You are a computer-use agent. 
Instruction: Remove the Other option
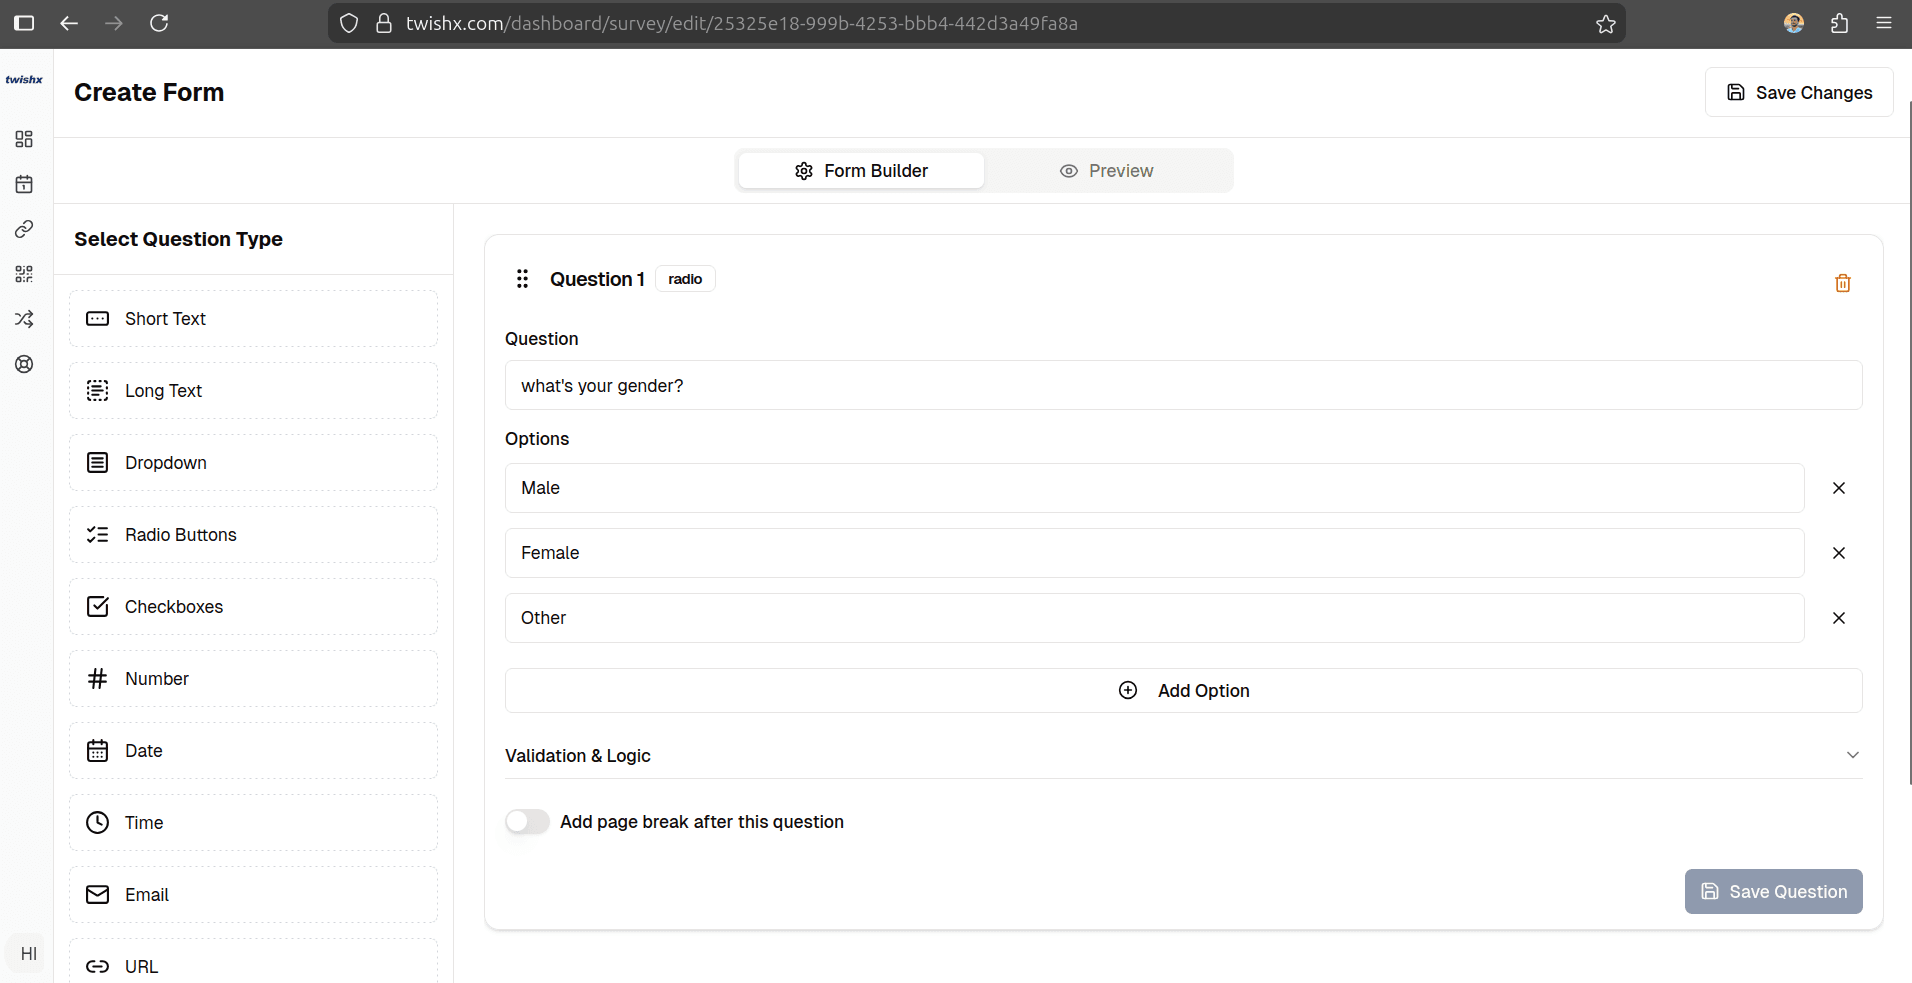1839,618
